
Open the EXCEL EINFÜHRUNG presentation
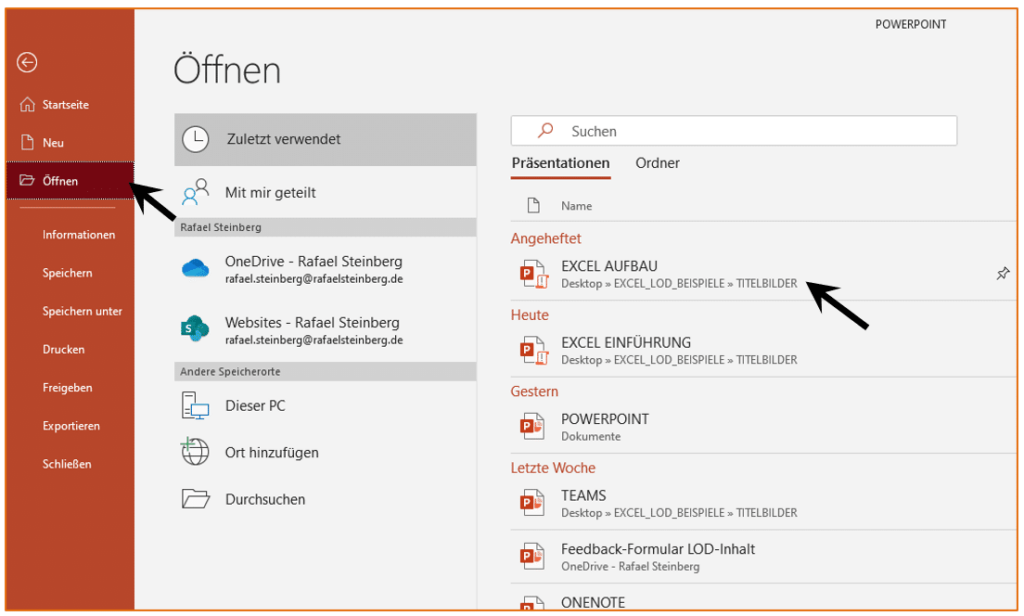pyautogui.click(x=763, y=350)
